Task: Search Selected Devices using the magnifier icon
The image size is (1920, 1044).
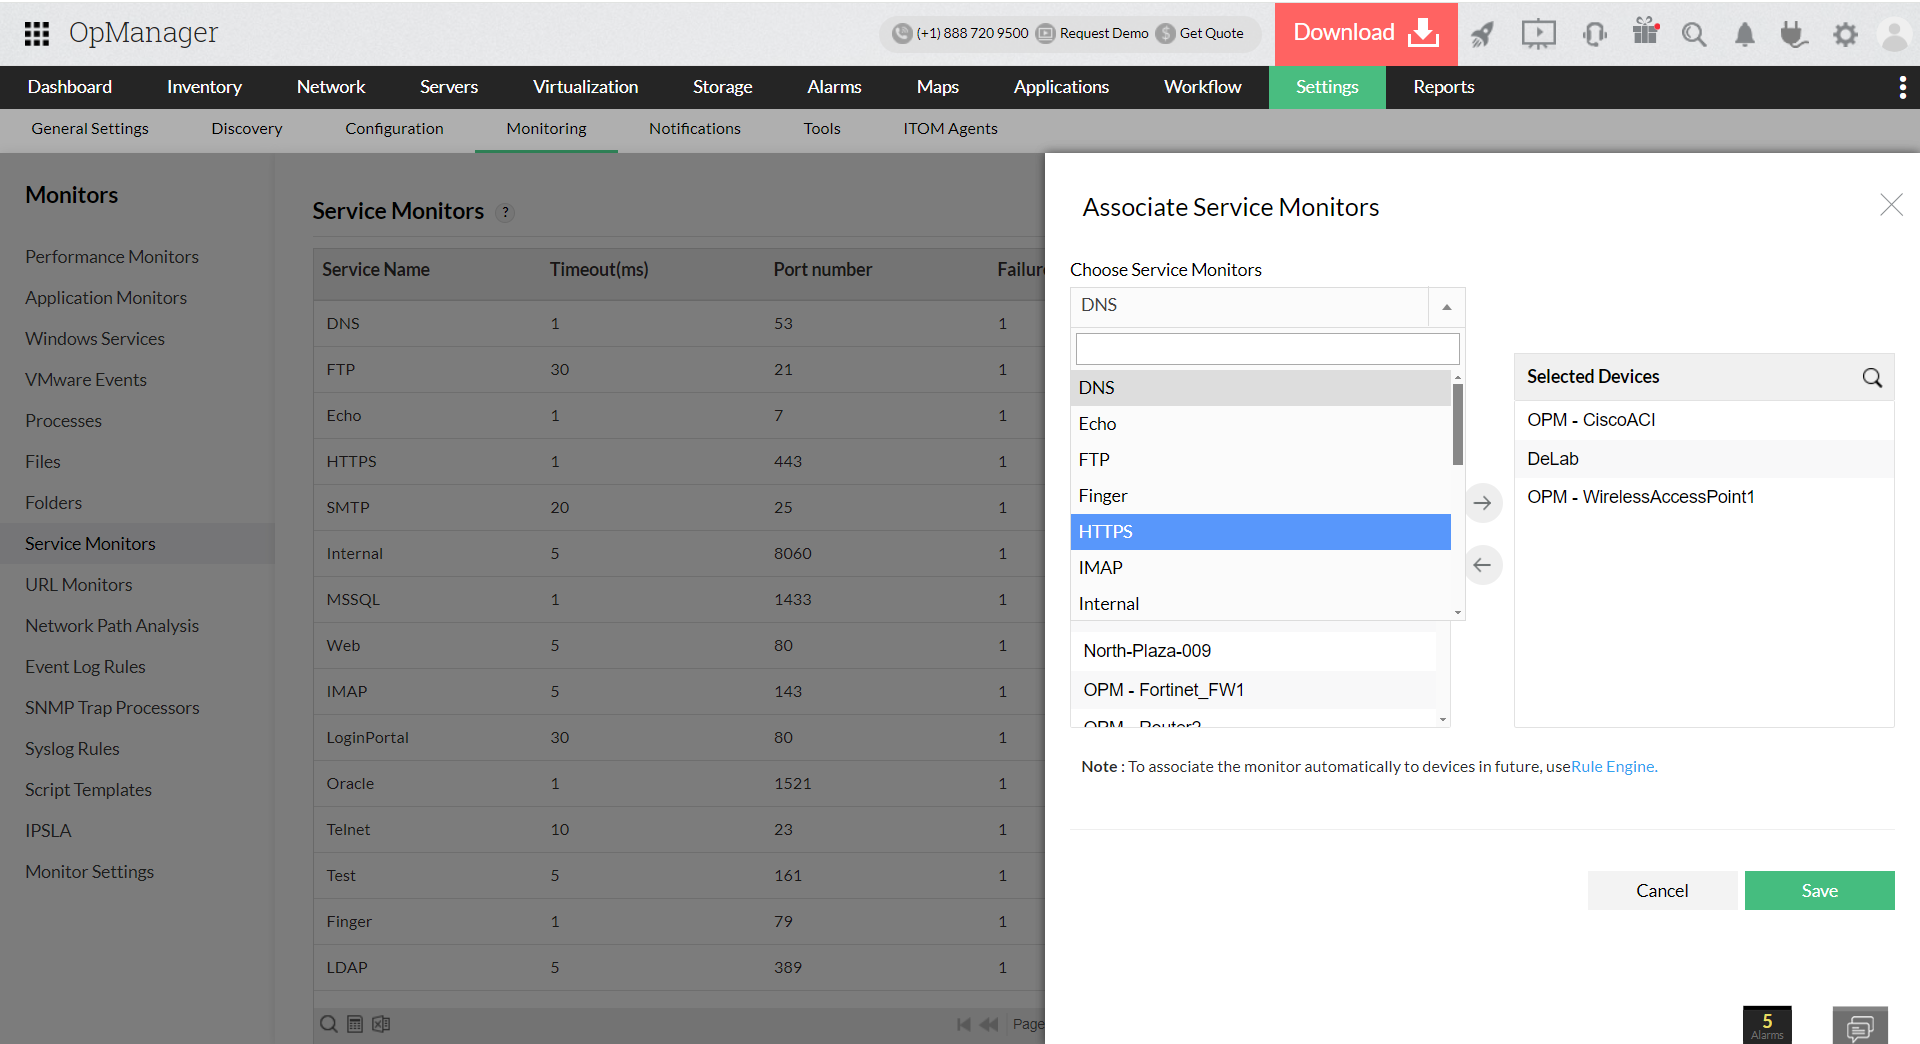Action: tap(1871, 378)
